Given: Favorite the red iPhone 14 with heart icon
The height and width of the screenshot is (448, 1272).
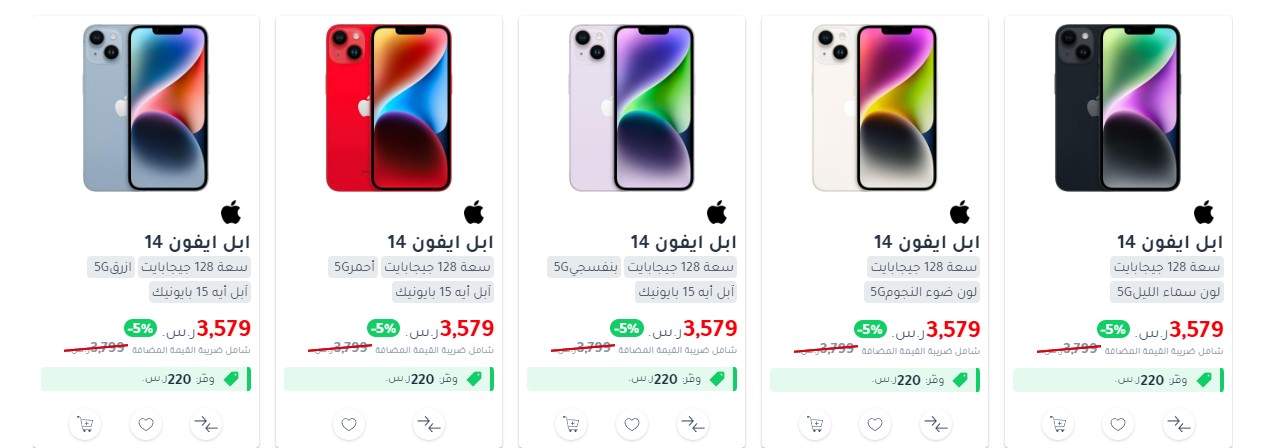Looking at the screenshot, I should coord(349,424).
